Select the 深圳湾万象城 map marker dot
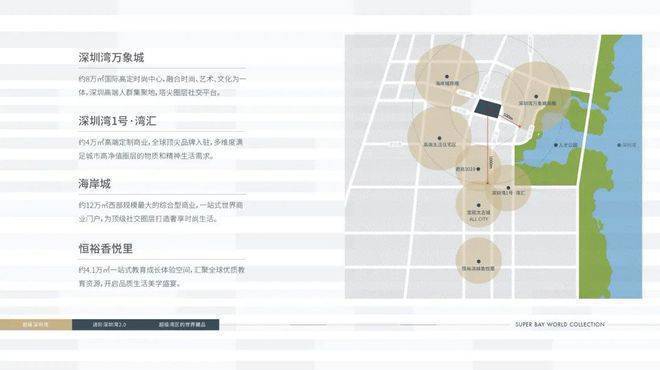660x370 pixels. coord(536,96)
